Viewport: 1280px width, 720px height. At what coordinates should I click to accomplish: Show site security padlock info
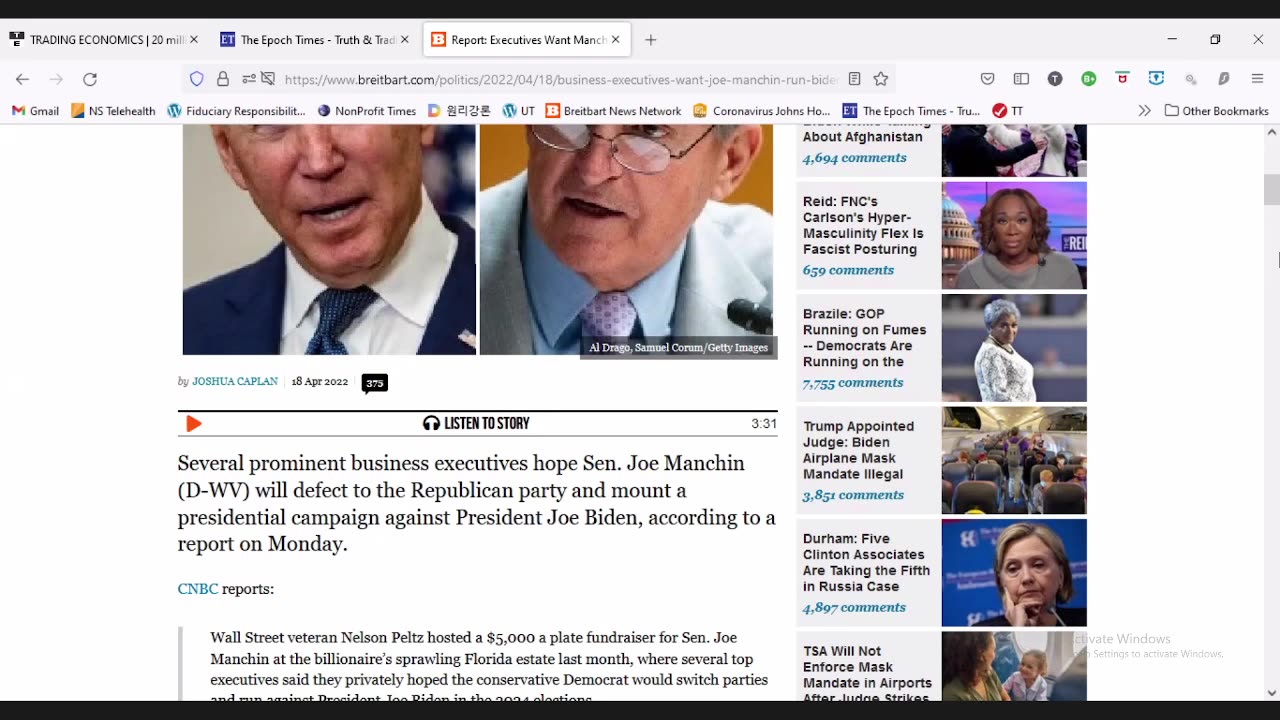(223, 79)
